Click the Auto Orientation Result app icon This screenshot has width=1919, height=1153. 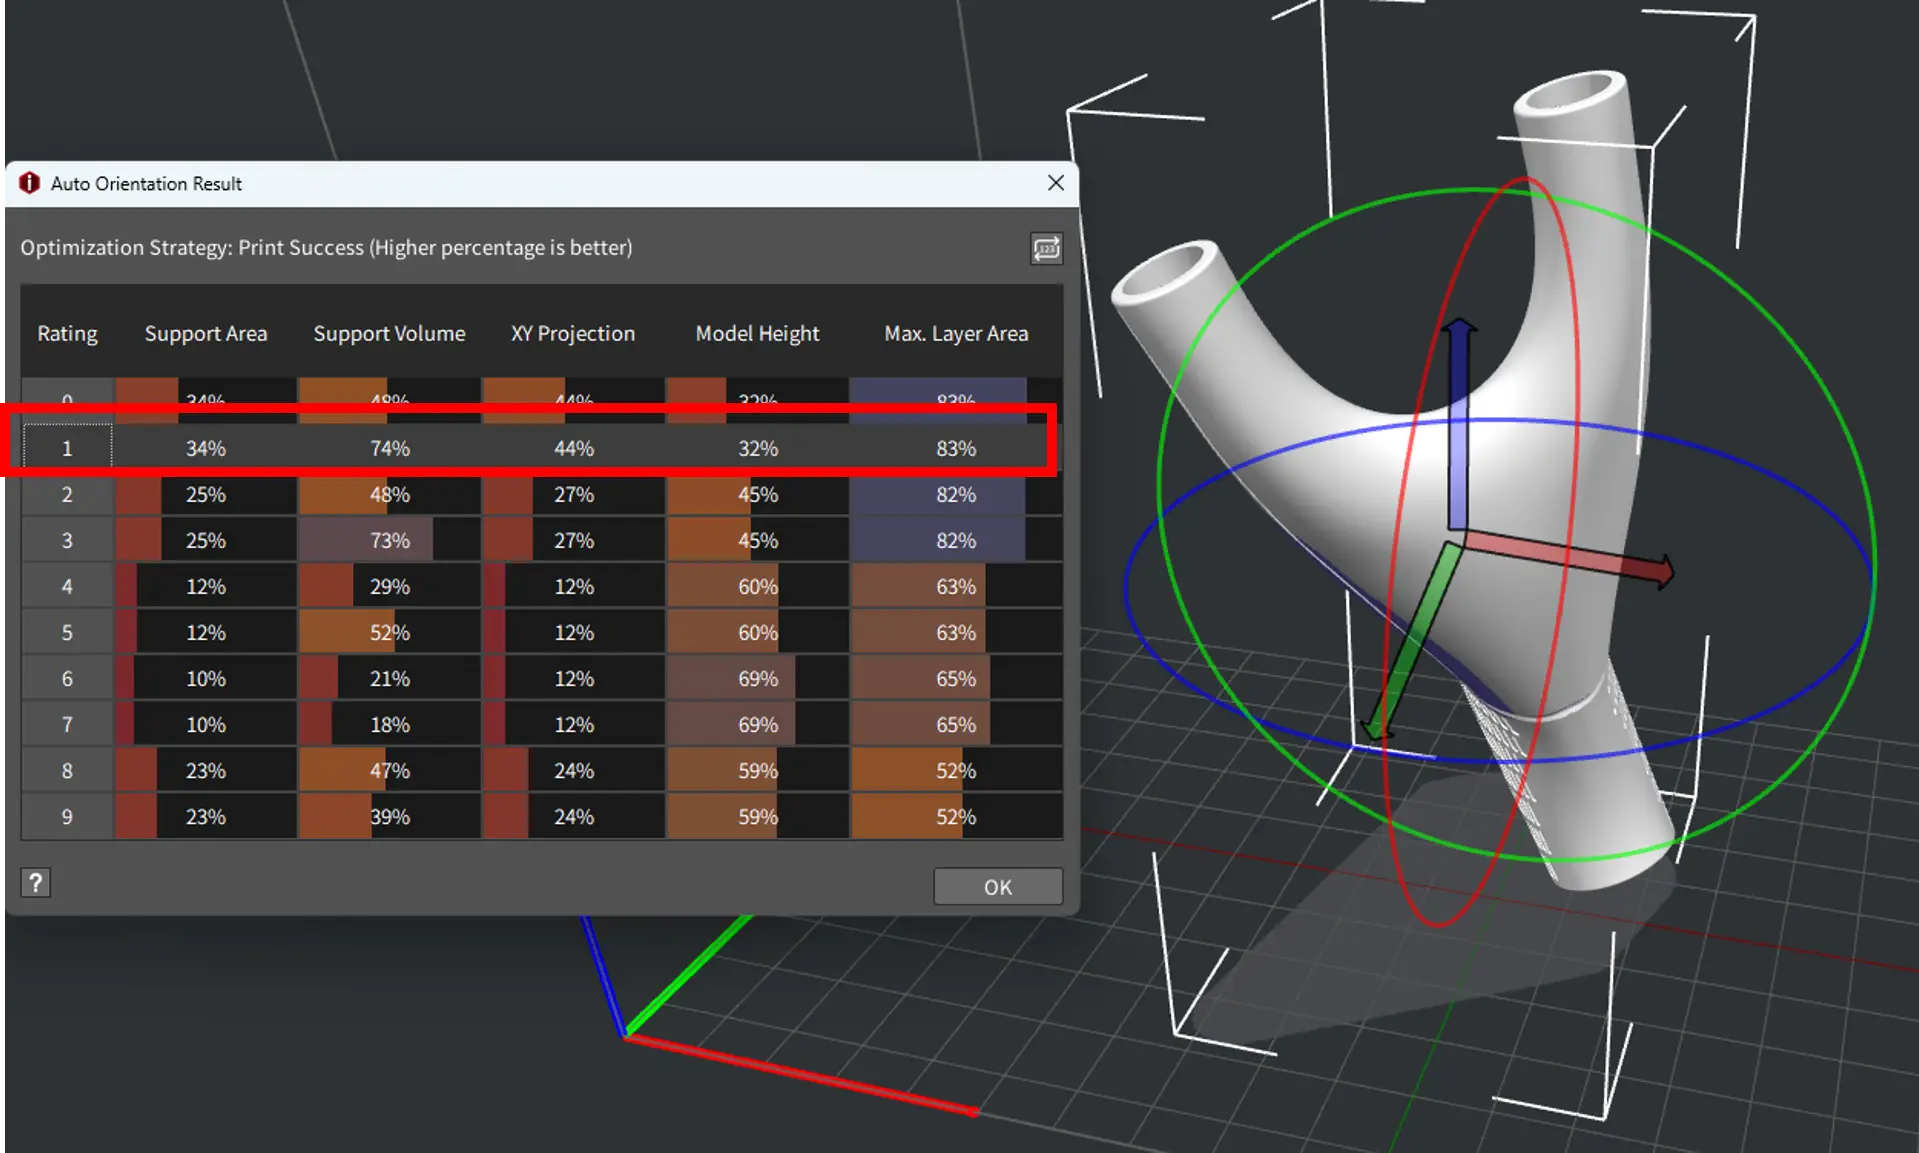pos(30,183)
